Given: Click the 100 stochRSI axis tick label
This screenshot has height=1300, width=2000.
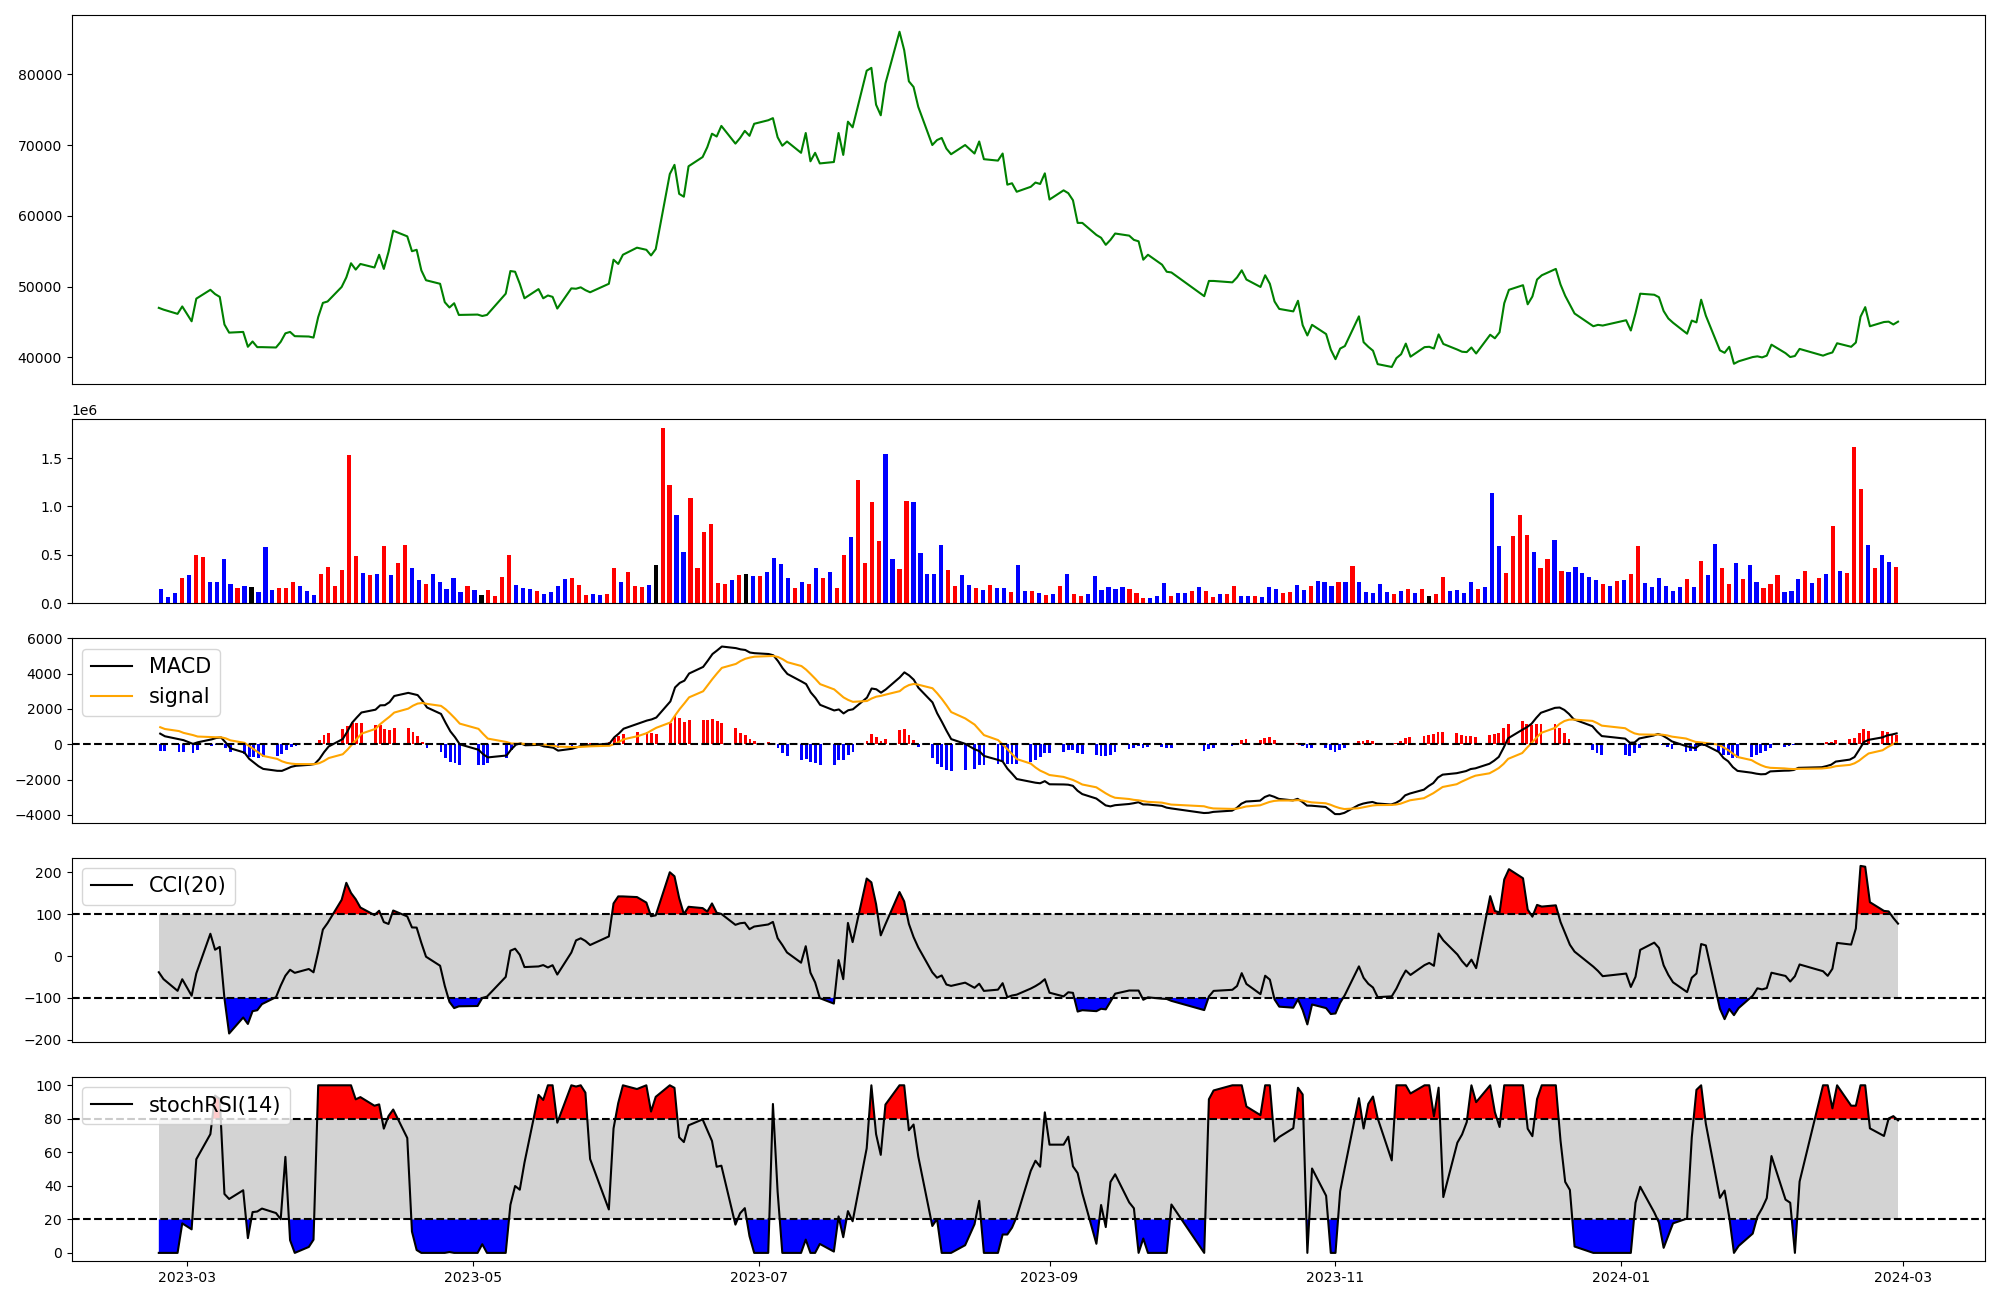Looking at the screenshot, I should (x=50, y=1086).
